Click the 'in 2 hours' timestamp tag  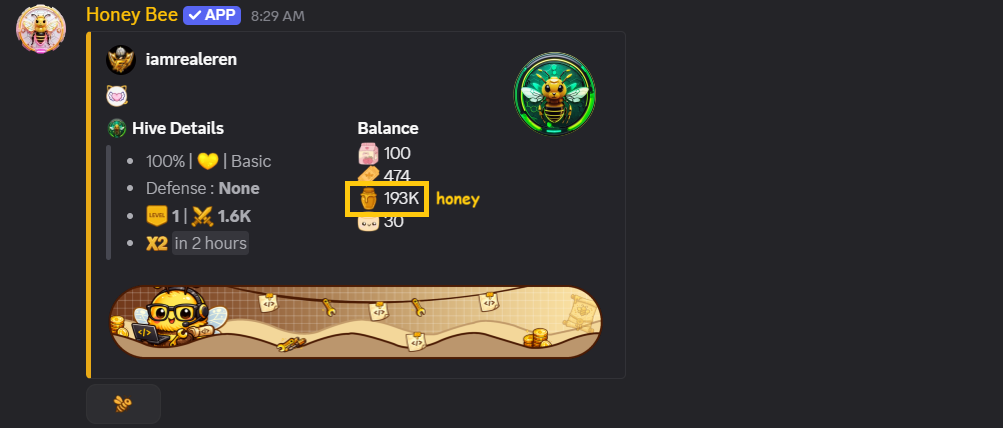coord(210,243)
